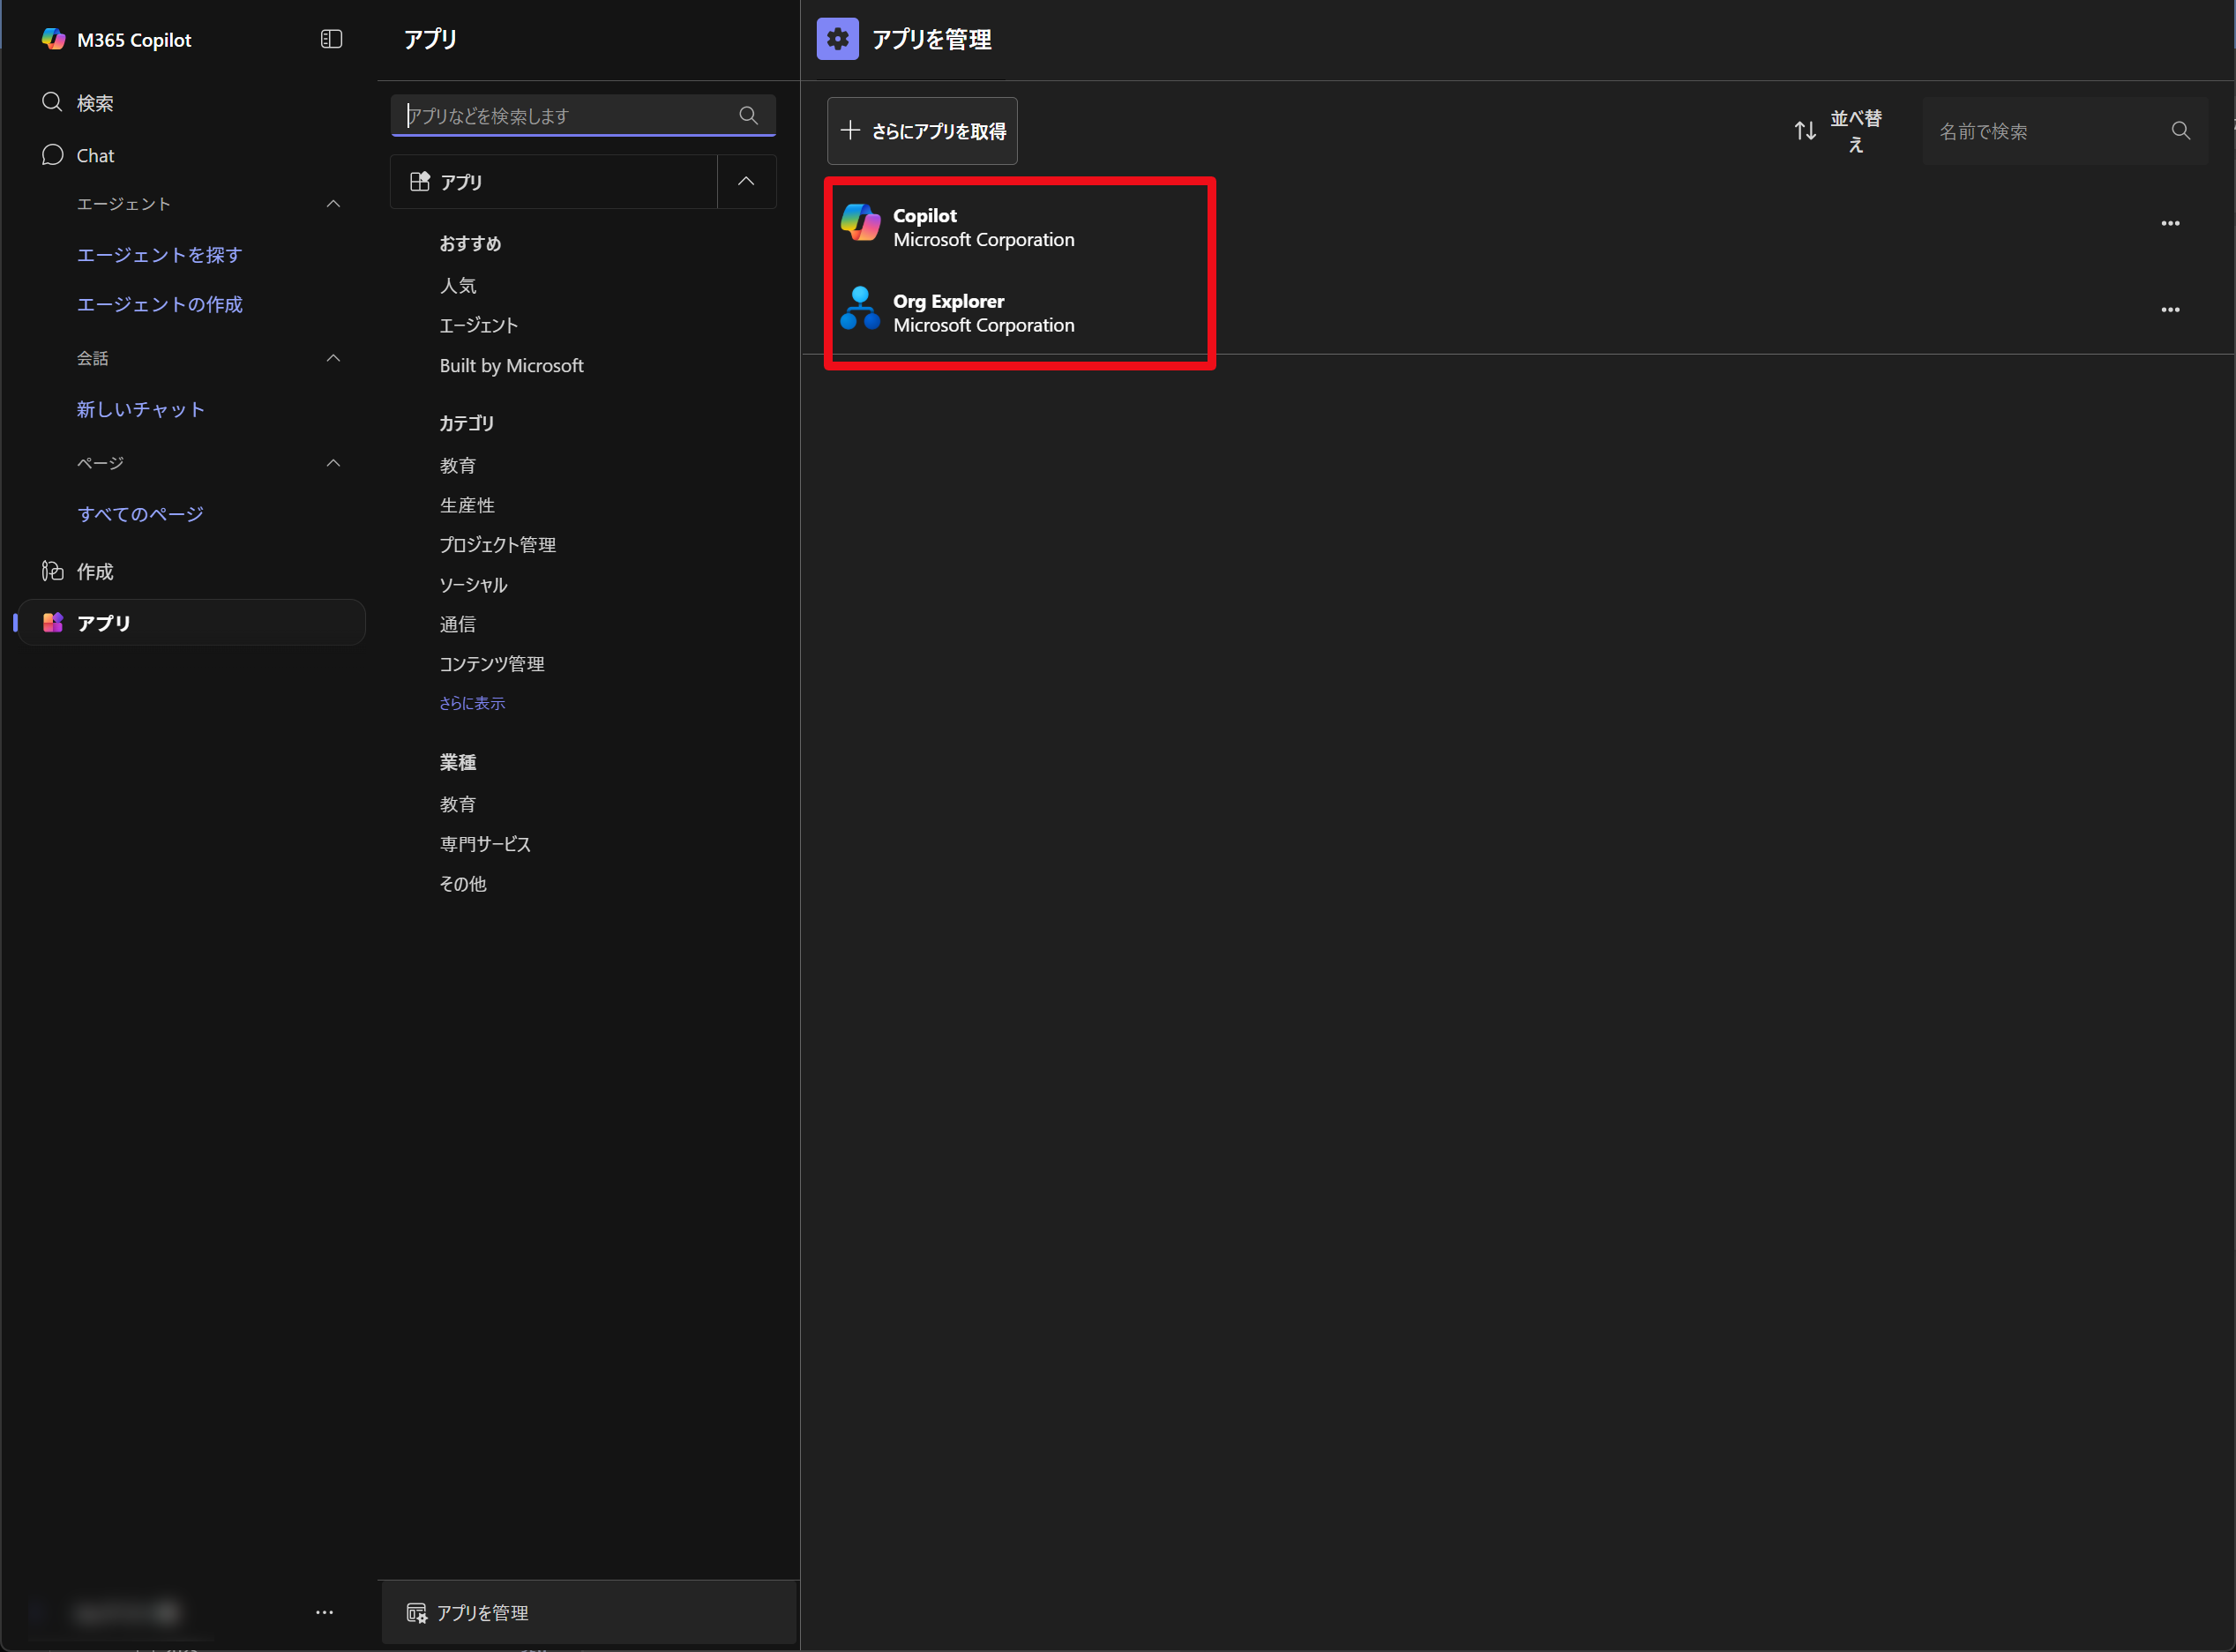Open the 並べ替え sort control
The height and width of the screenshot is (1652, 2236).
[x=1838, y=131]
